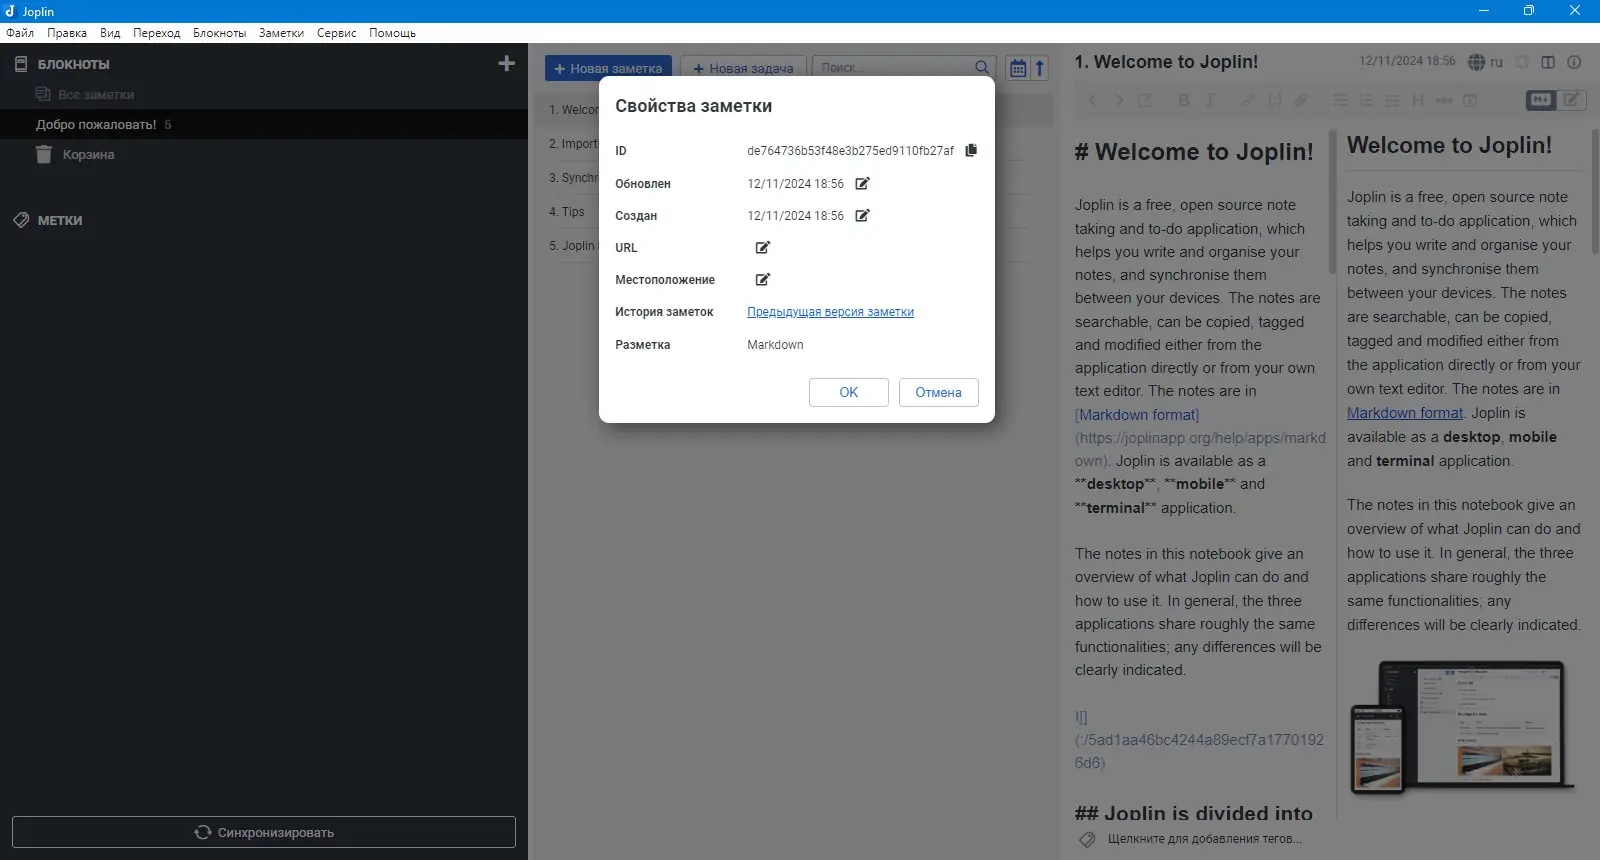Click the editor layout columns icon
The width and height of the screenshot is (1600, 860).
coord(1548,62)
